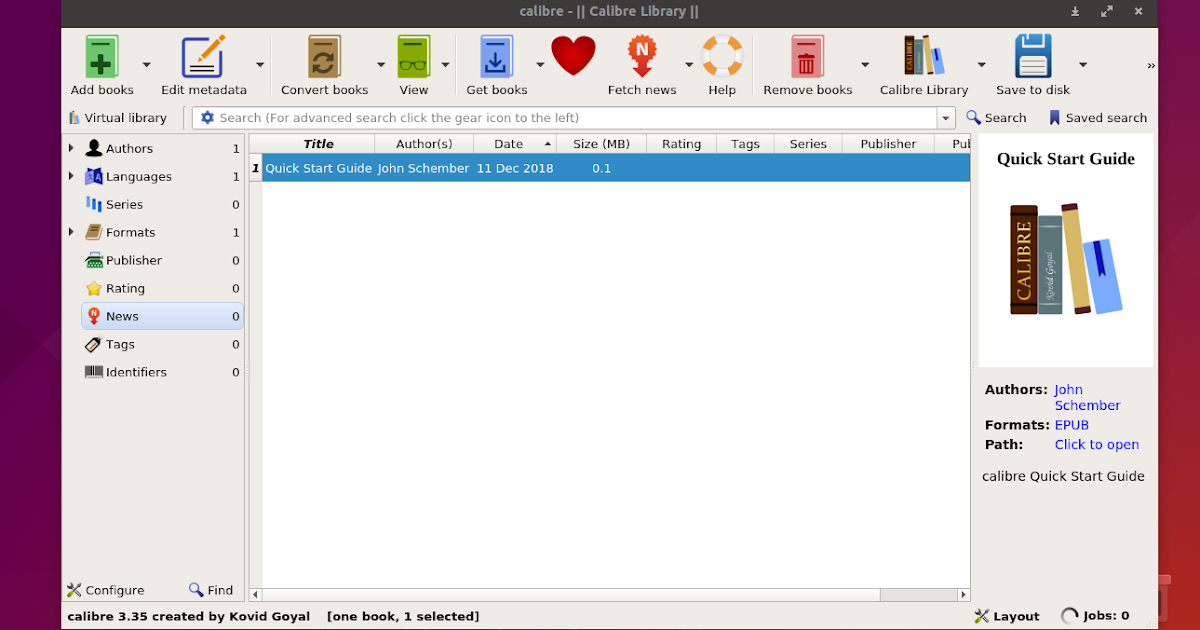Click the Search button

pos(996,118)
